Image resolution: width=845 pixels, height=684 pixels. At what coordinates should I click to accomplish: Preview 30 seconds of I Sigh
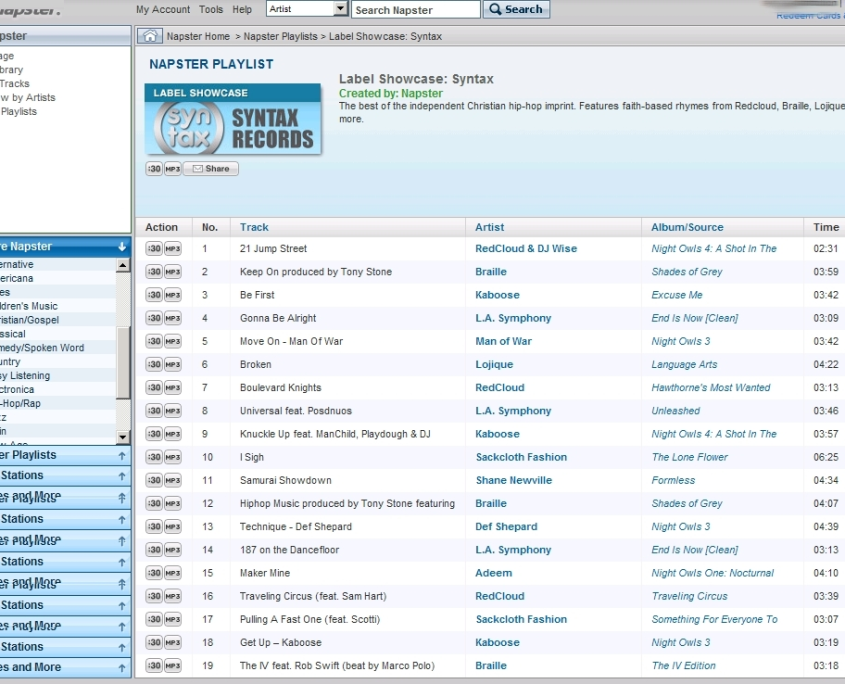[x=154, y=457]
